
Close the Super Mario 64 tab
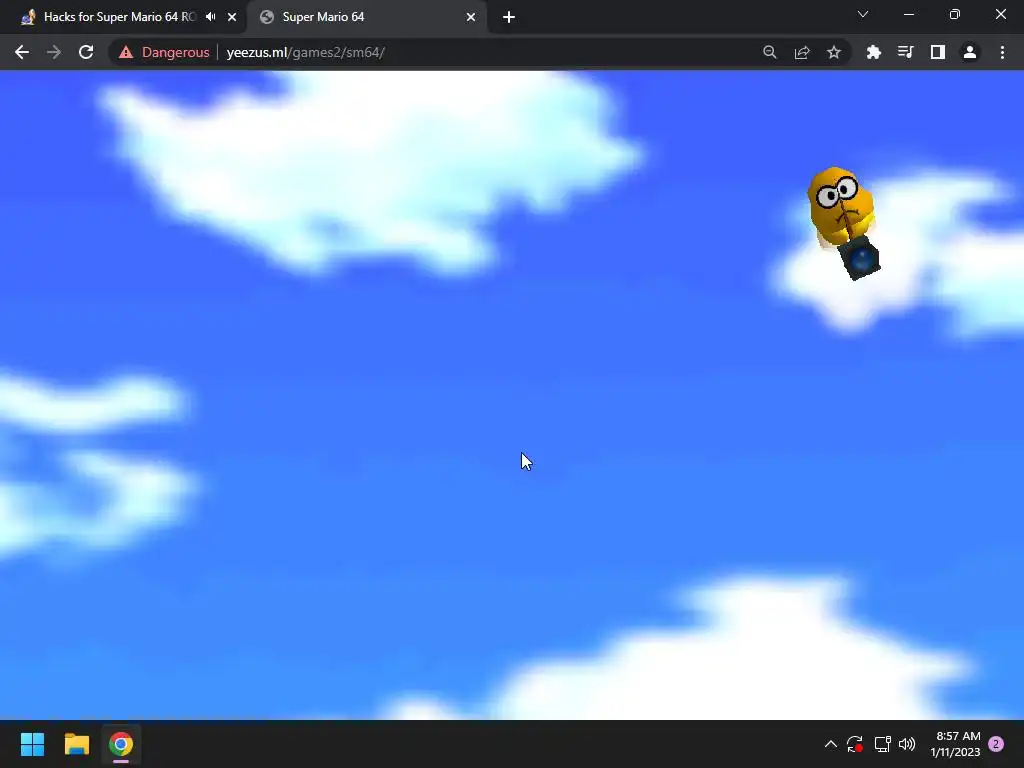point(471,17)
